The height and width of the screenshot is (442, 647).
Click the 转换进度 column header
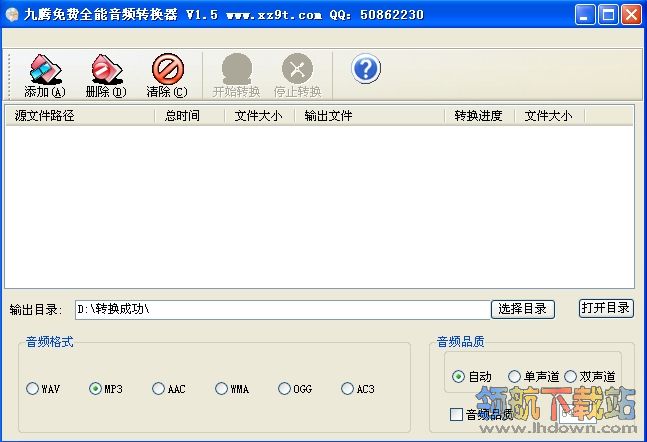[479, 116]
